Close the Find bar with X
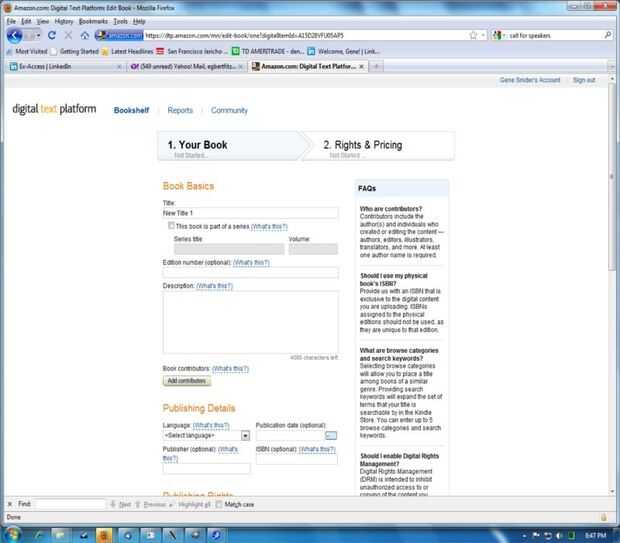 [10, 504]
